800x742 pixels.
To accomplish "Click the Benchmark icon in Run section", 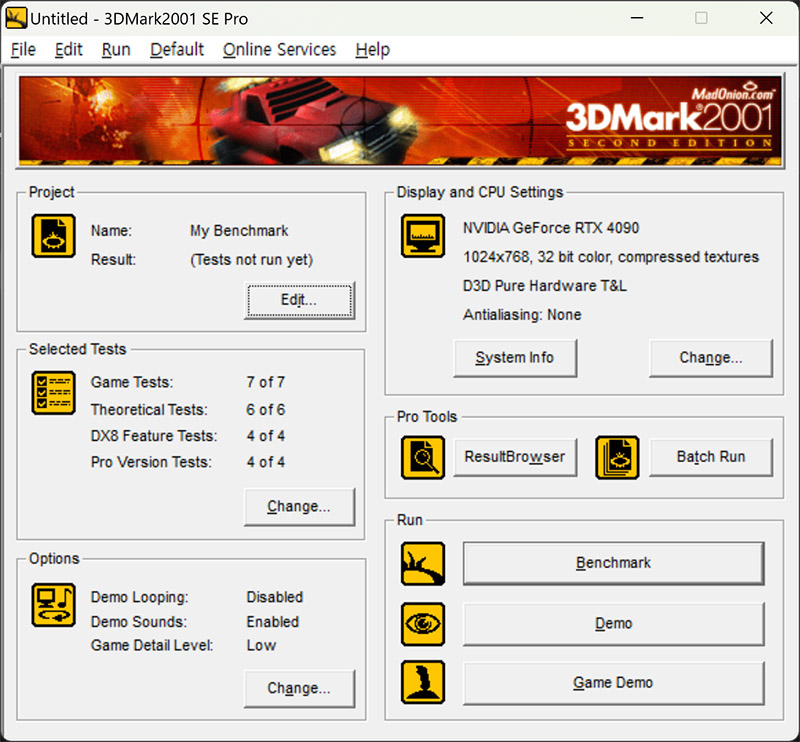I will (x=422, y=563).
